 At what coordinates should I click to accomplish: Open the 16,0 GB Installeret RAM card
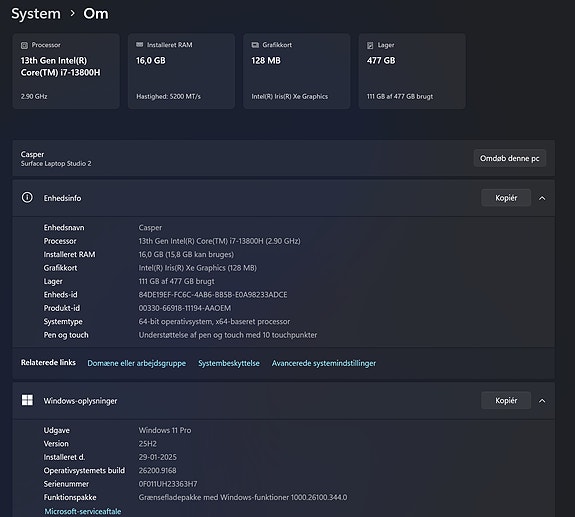coord(182,71)
